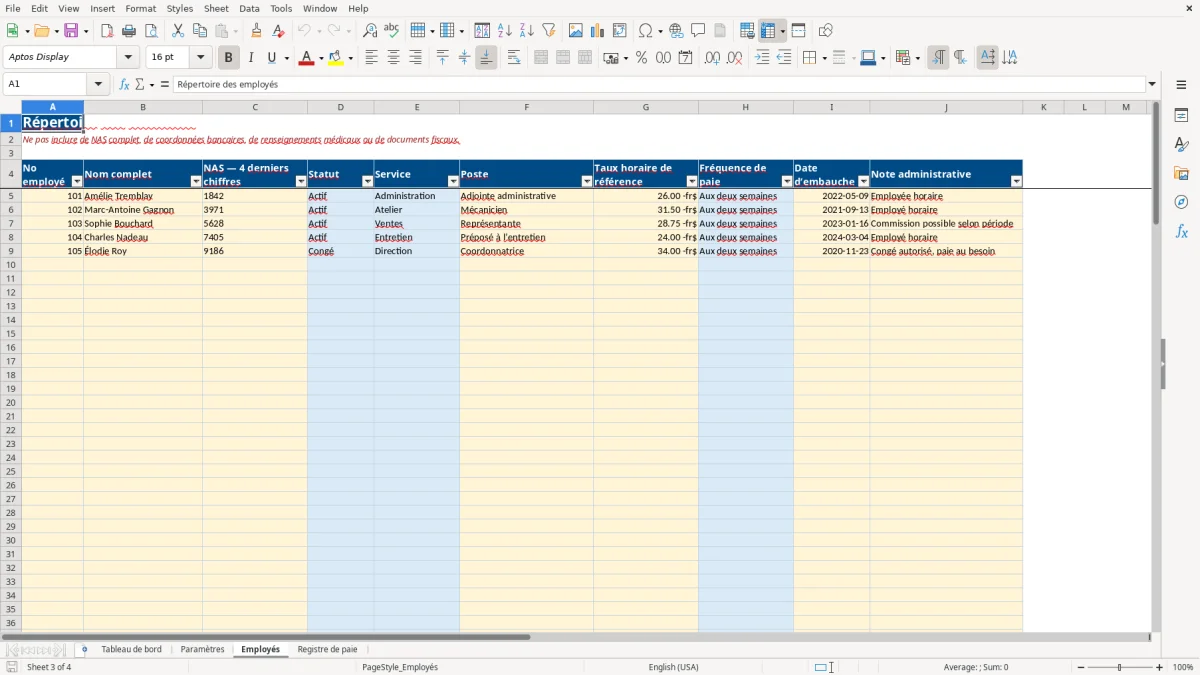The height and width of the screenshot is (675, 1200).
Task: Click zoom in plus button
Action: pos(1160,667)
